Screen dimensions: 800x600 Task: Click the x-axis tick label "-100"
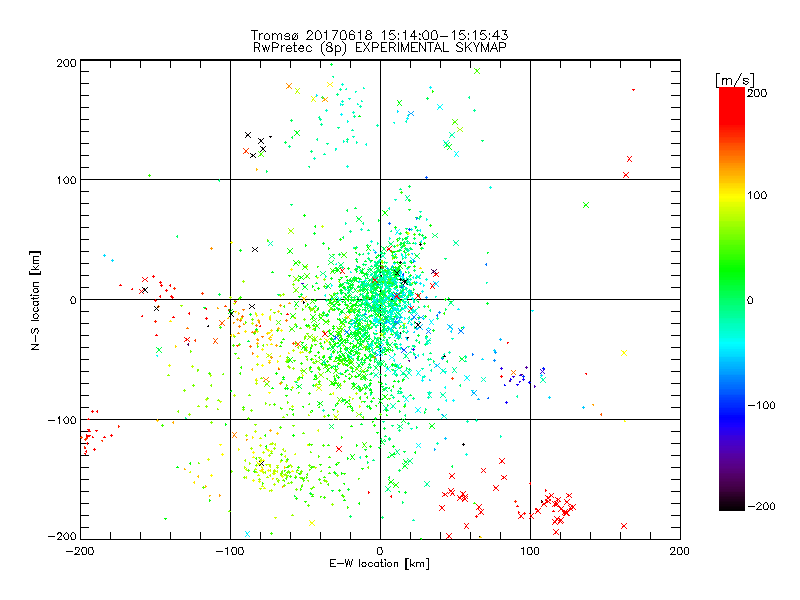click(230, 551)
